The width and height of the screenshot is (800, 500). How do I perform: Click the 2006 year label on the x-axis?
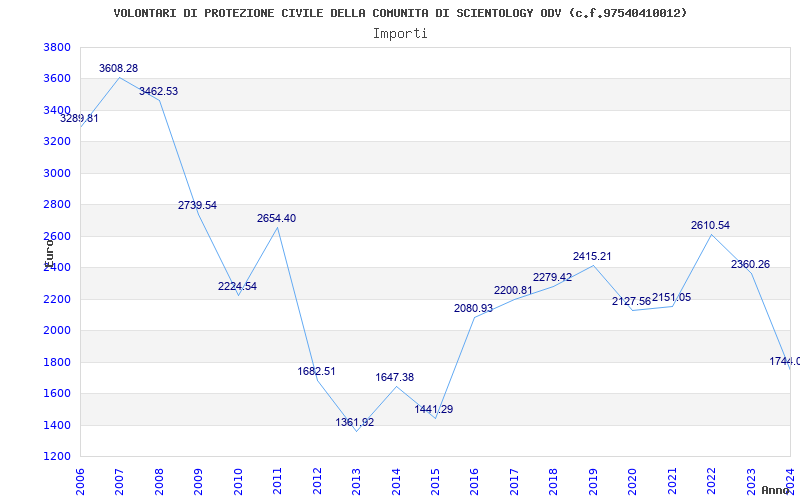point(80,482)
